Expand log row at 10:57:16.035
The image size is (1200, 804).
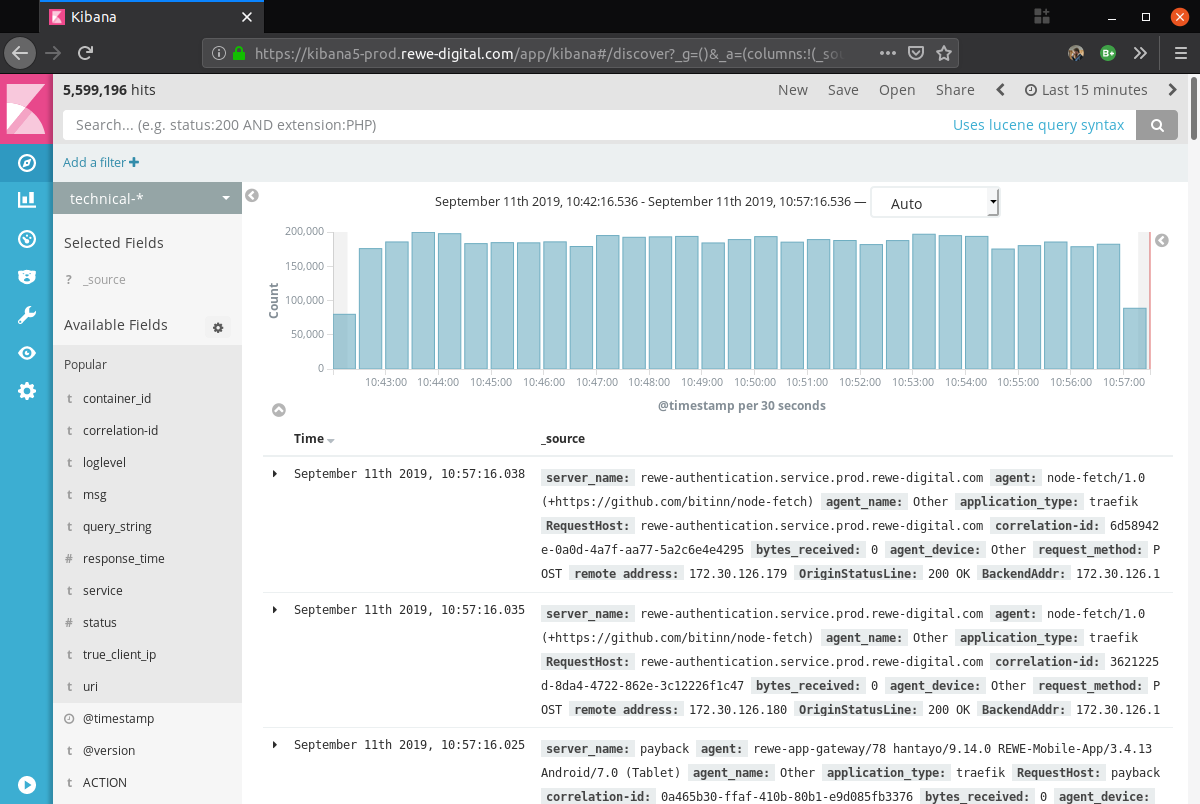[275, 610]
